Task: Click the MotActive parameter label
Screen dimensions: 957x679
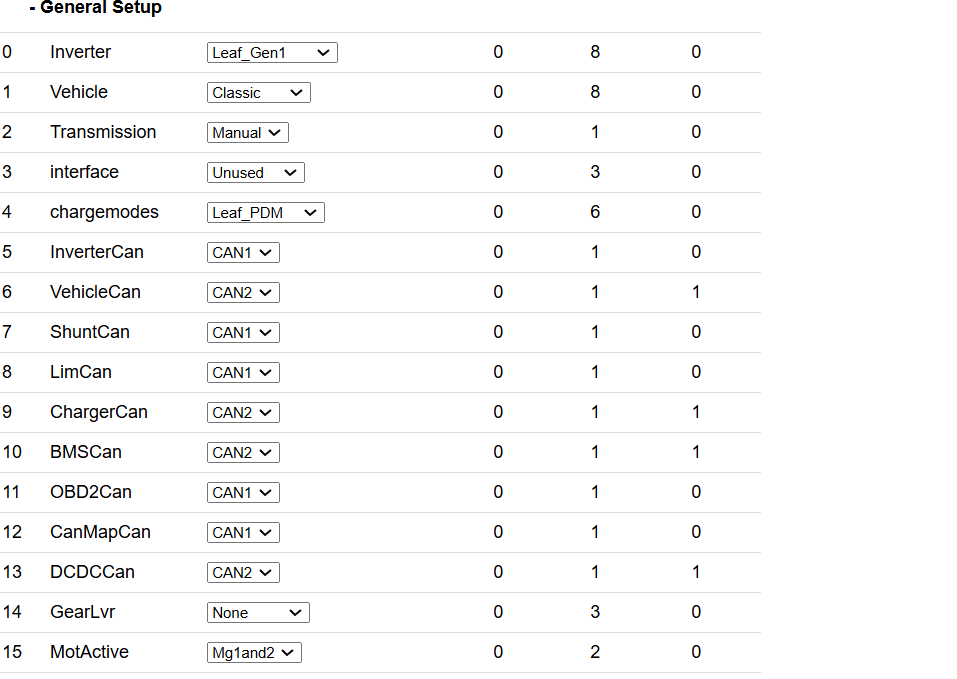Action: [89, 652]
